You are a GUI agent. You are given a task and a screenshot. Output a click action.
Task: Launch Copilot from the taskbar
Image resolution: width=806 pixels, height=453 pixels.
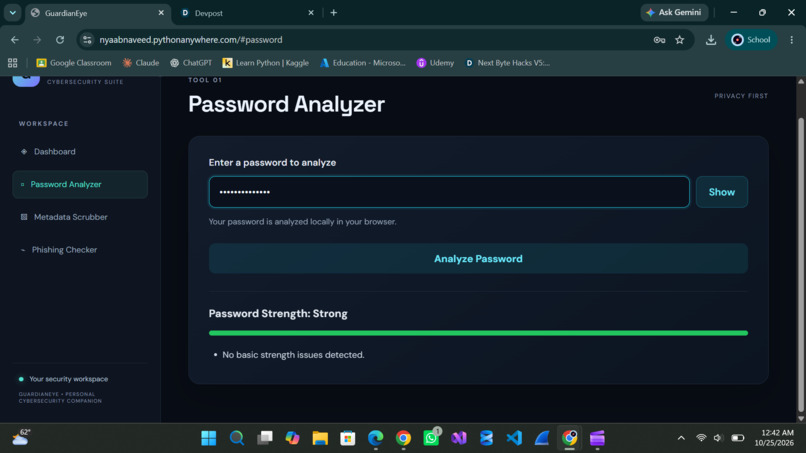tap(292, 438)
